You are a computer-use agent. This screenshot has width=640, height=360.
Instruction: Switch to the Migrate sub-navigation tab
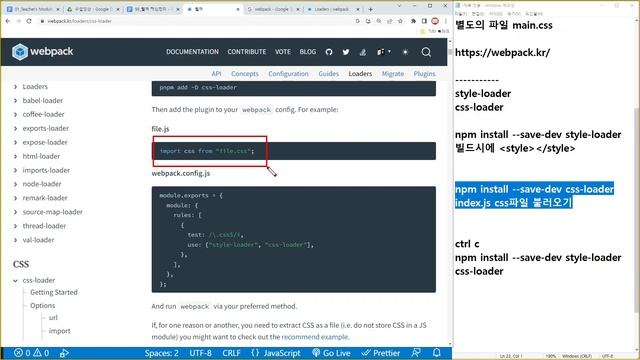(x=393, y=73)
